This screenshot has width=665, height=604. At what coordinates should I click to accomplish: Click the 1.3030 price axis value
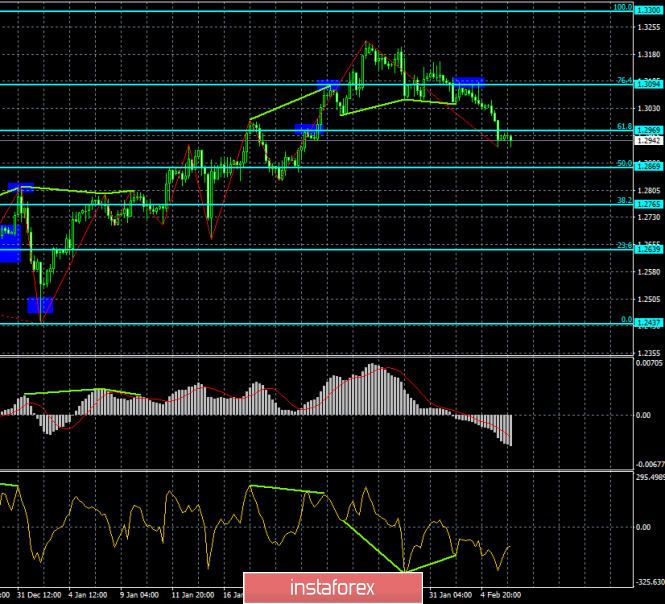[649, 109]
